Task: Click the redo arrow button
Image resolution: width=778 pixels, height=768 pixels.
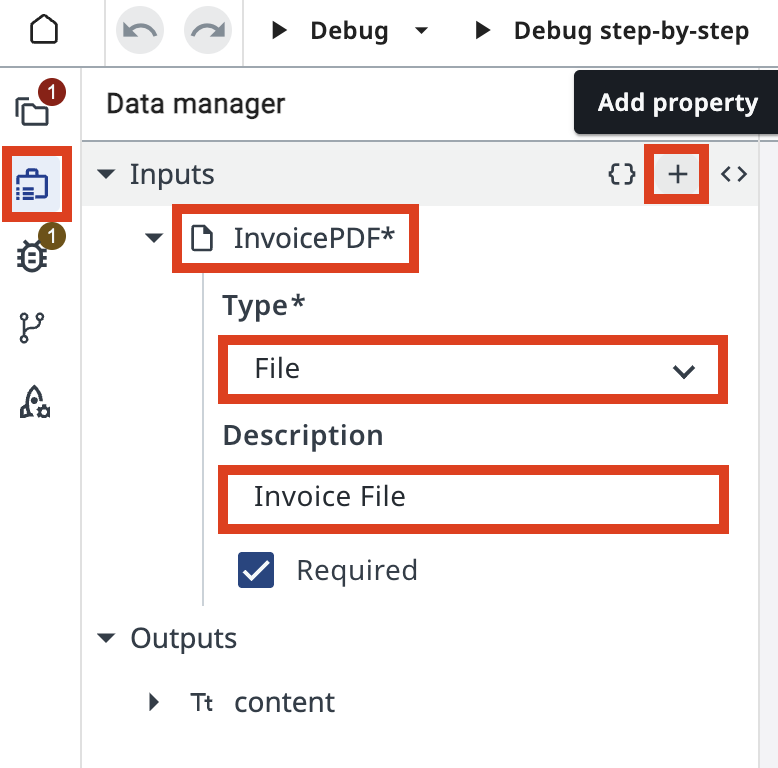Action: pos(208,30)
